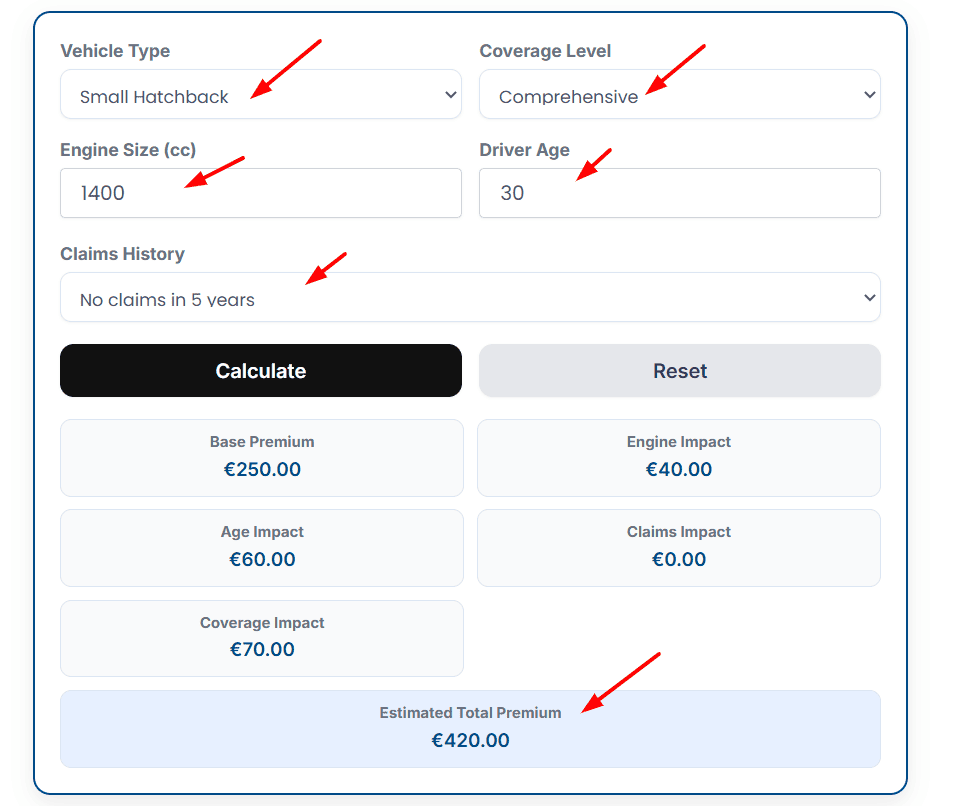The image size is (964, 806).
Task: Select the Claims Impact result card
Action: [679, 546]
